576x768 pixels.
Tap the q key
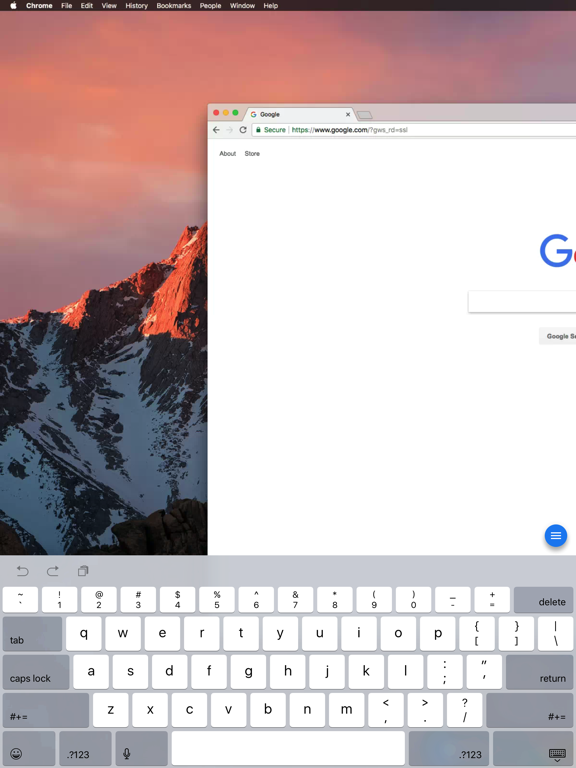point(84,634)
